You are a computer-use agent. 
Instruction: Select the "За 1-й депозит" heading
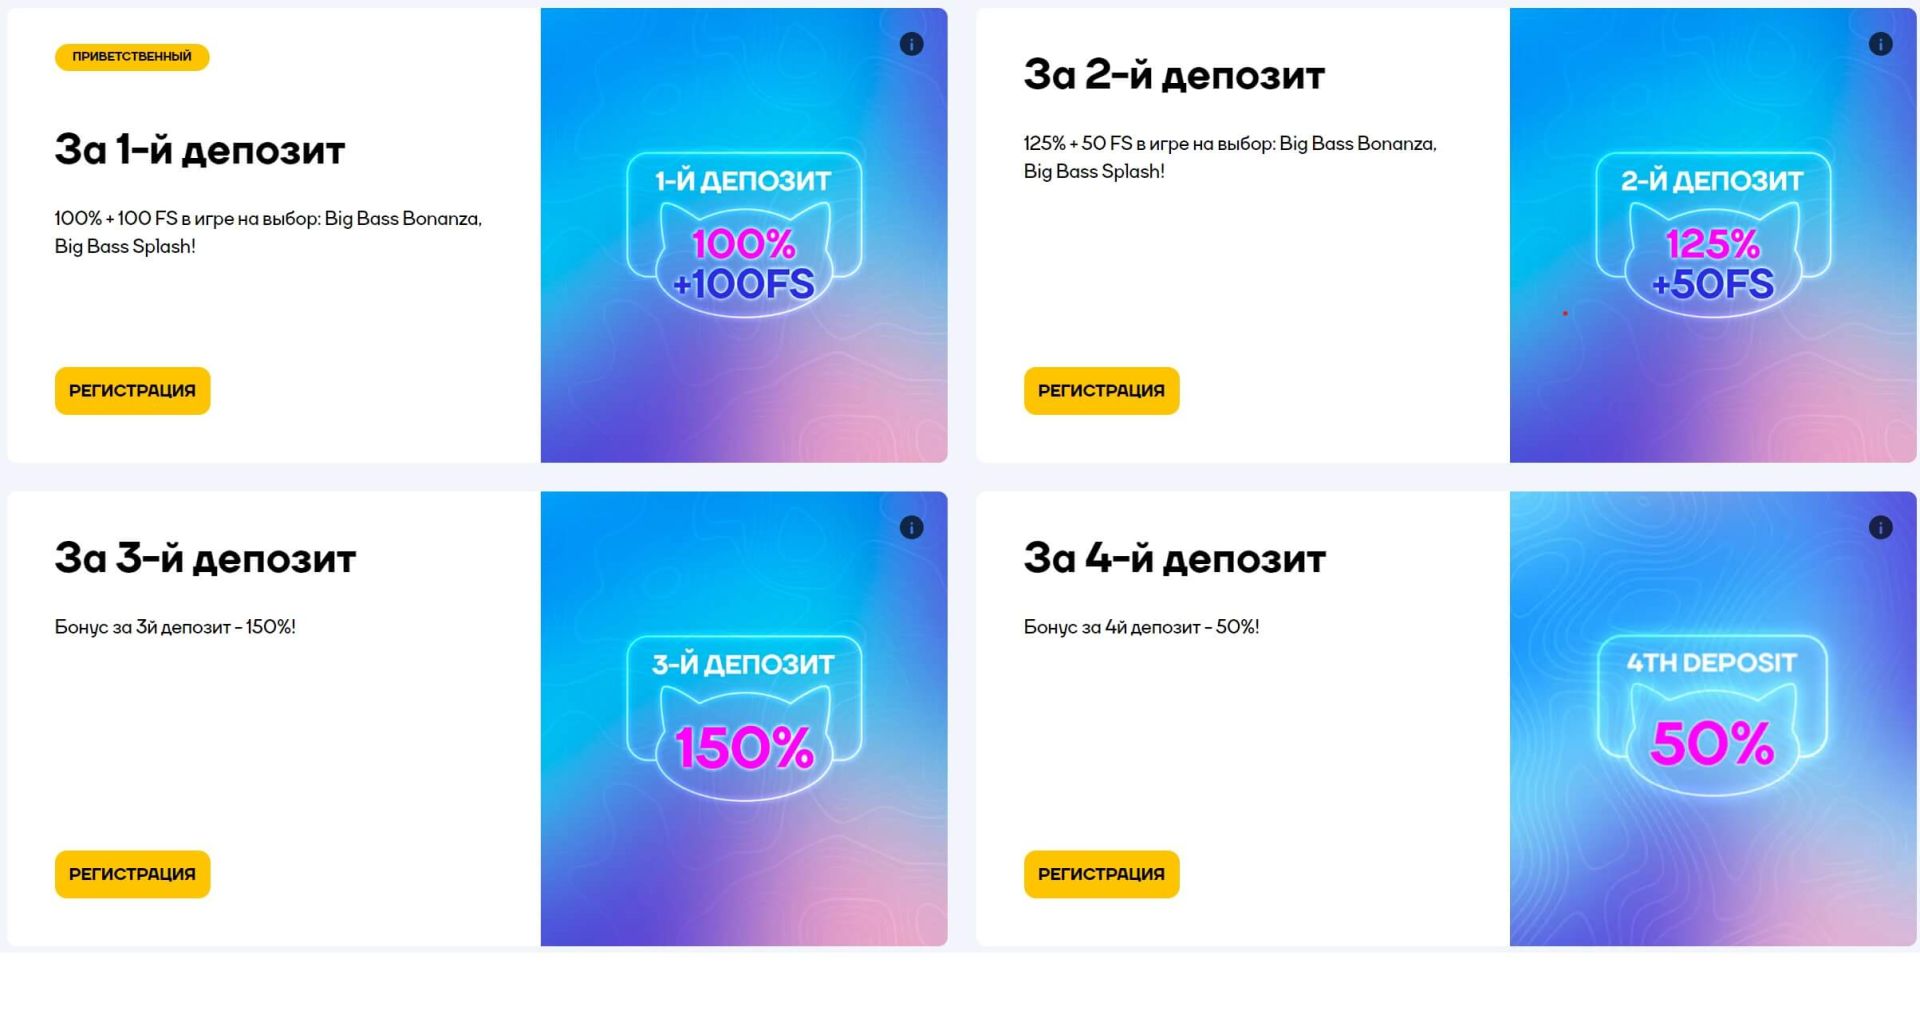[200, 150]
